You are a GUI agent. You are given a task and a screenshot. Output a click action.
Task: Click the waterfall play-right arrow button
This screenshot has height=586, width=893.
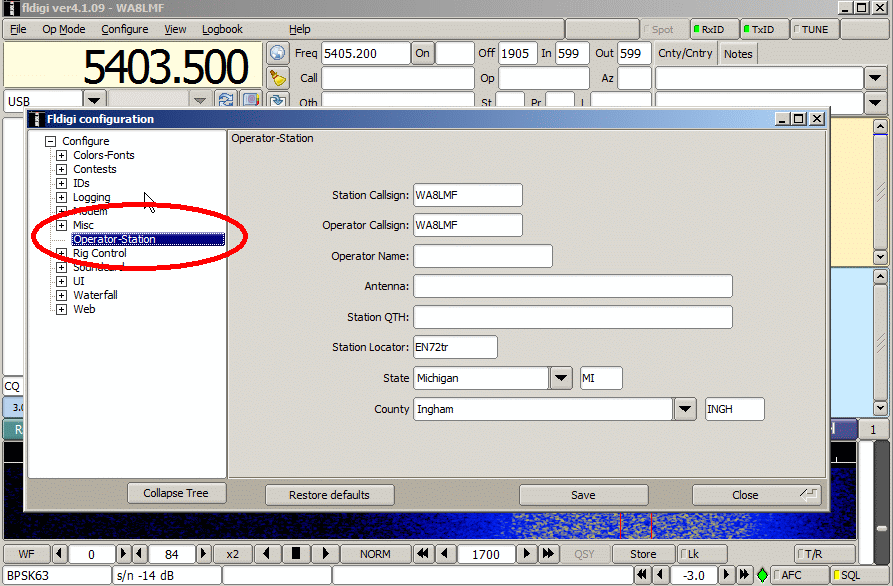325,554
